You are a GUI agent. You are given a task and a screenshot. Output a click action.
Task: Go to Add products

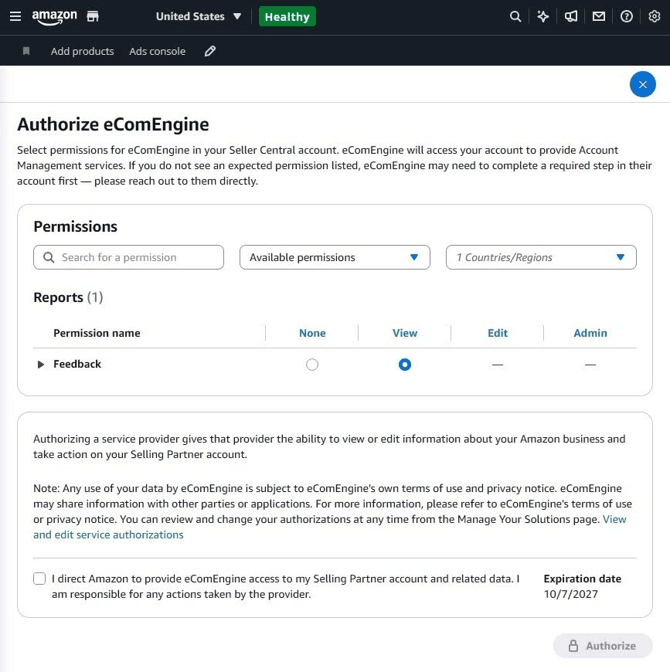point(82,51)
